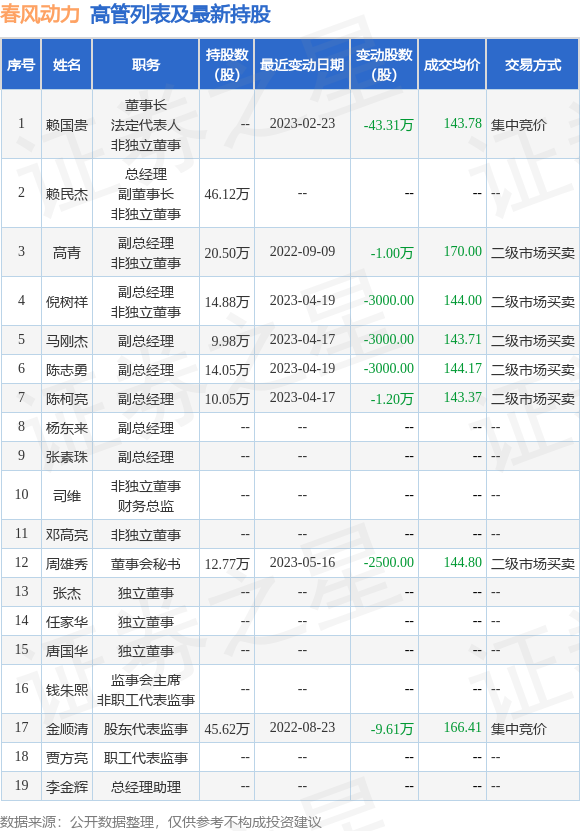Click the change value -43.31万
The image size is (580, 831).
click(x=388, y=125)
